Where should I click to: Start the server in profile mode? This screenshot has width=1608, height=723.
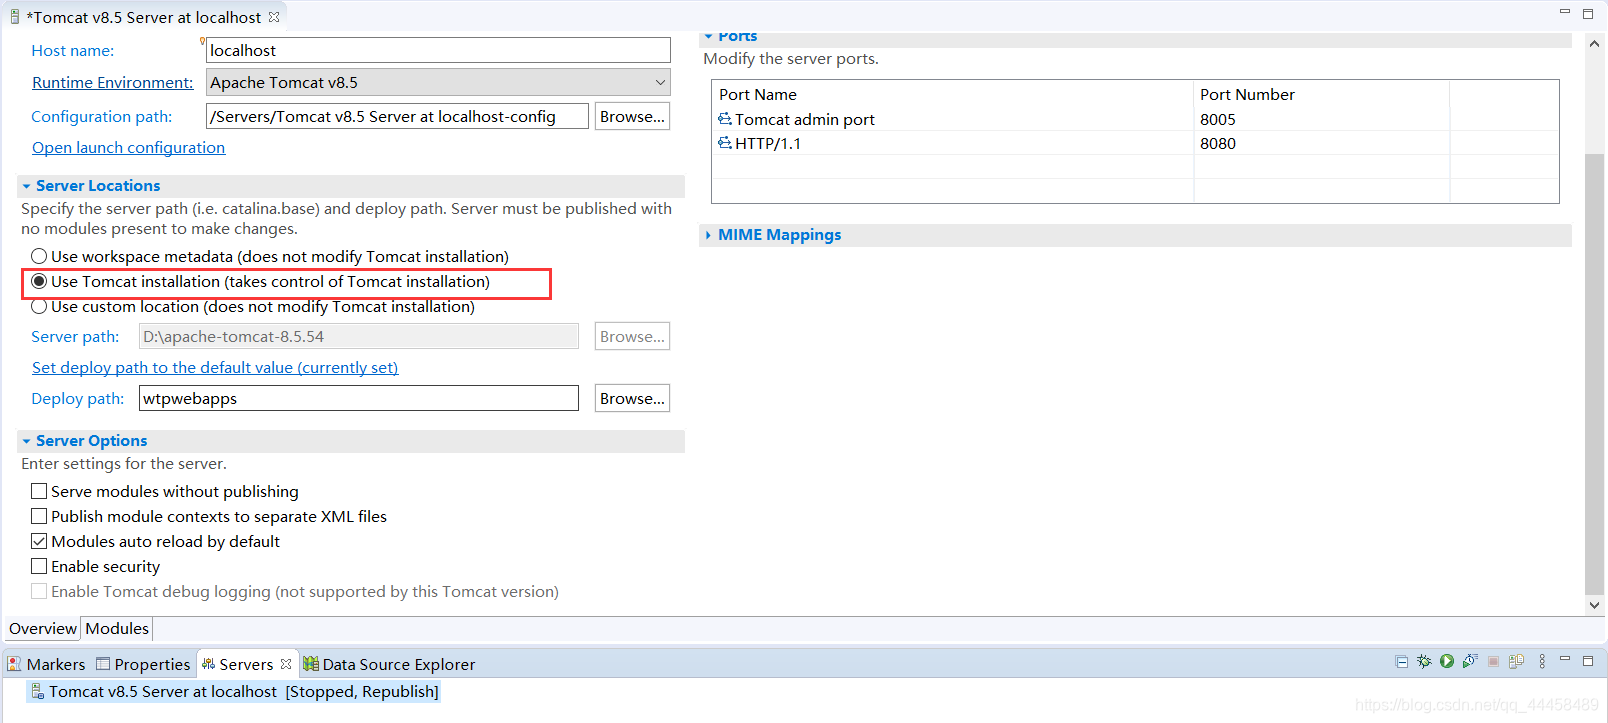(x=1470, y=662)
